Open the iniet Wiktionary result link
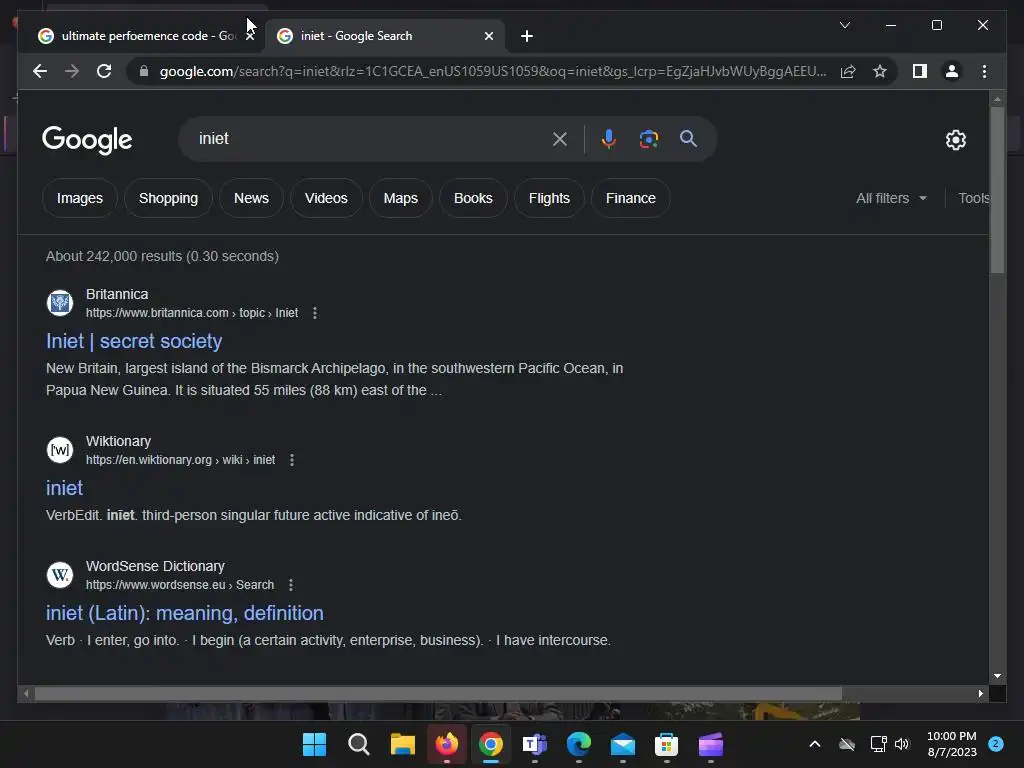 (x=64, y=488)
